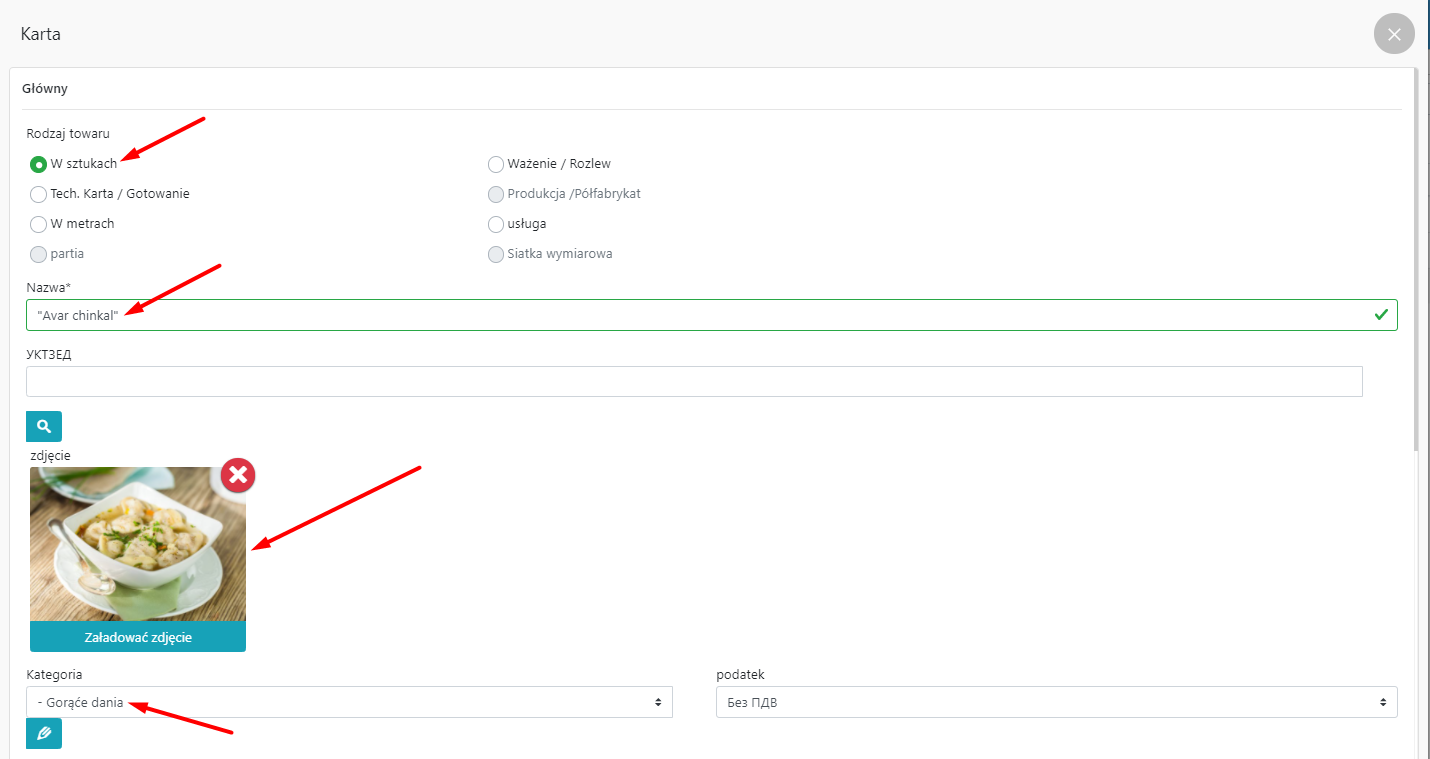Viewport: 1430px width, 759px height.
Task: Click the УКТЗЕД search magnifier icon
Action: [44, 426]
